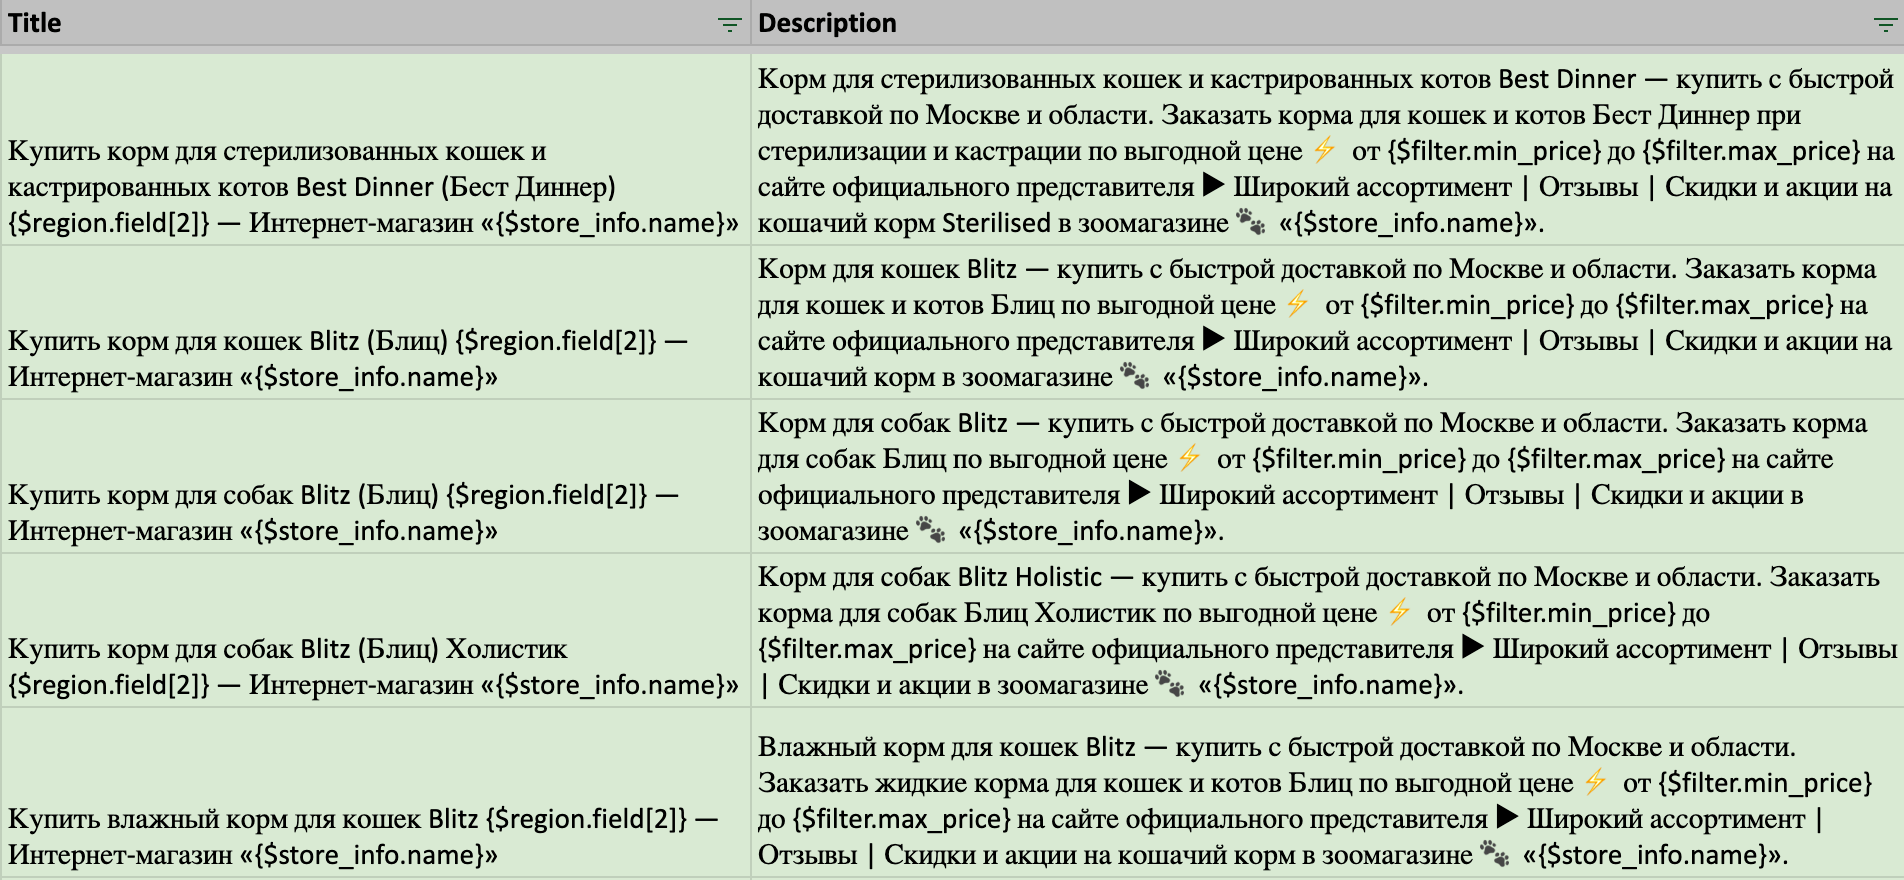This screenshot has width=1904, height=880.
Task: Click lightning emoji in Blitz Holistic description
Action: (1399, 611)
